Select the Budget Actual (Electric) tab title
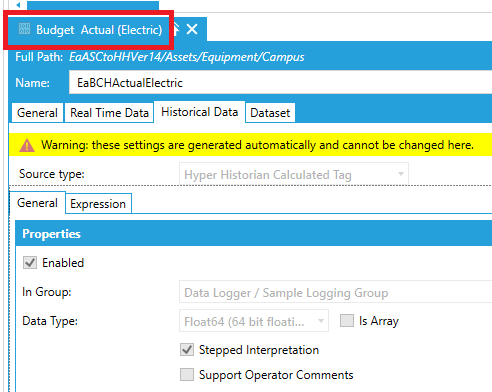 click(x=99, y=30)
